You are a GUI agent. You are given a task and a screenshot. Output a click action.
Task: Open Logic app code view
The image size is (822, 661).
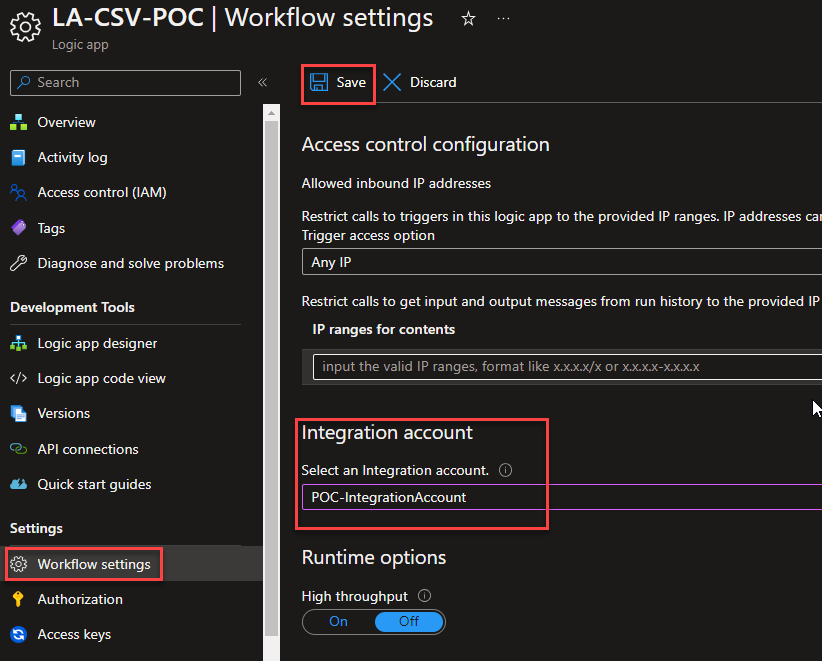(101, 378)
